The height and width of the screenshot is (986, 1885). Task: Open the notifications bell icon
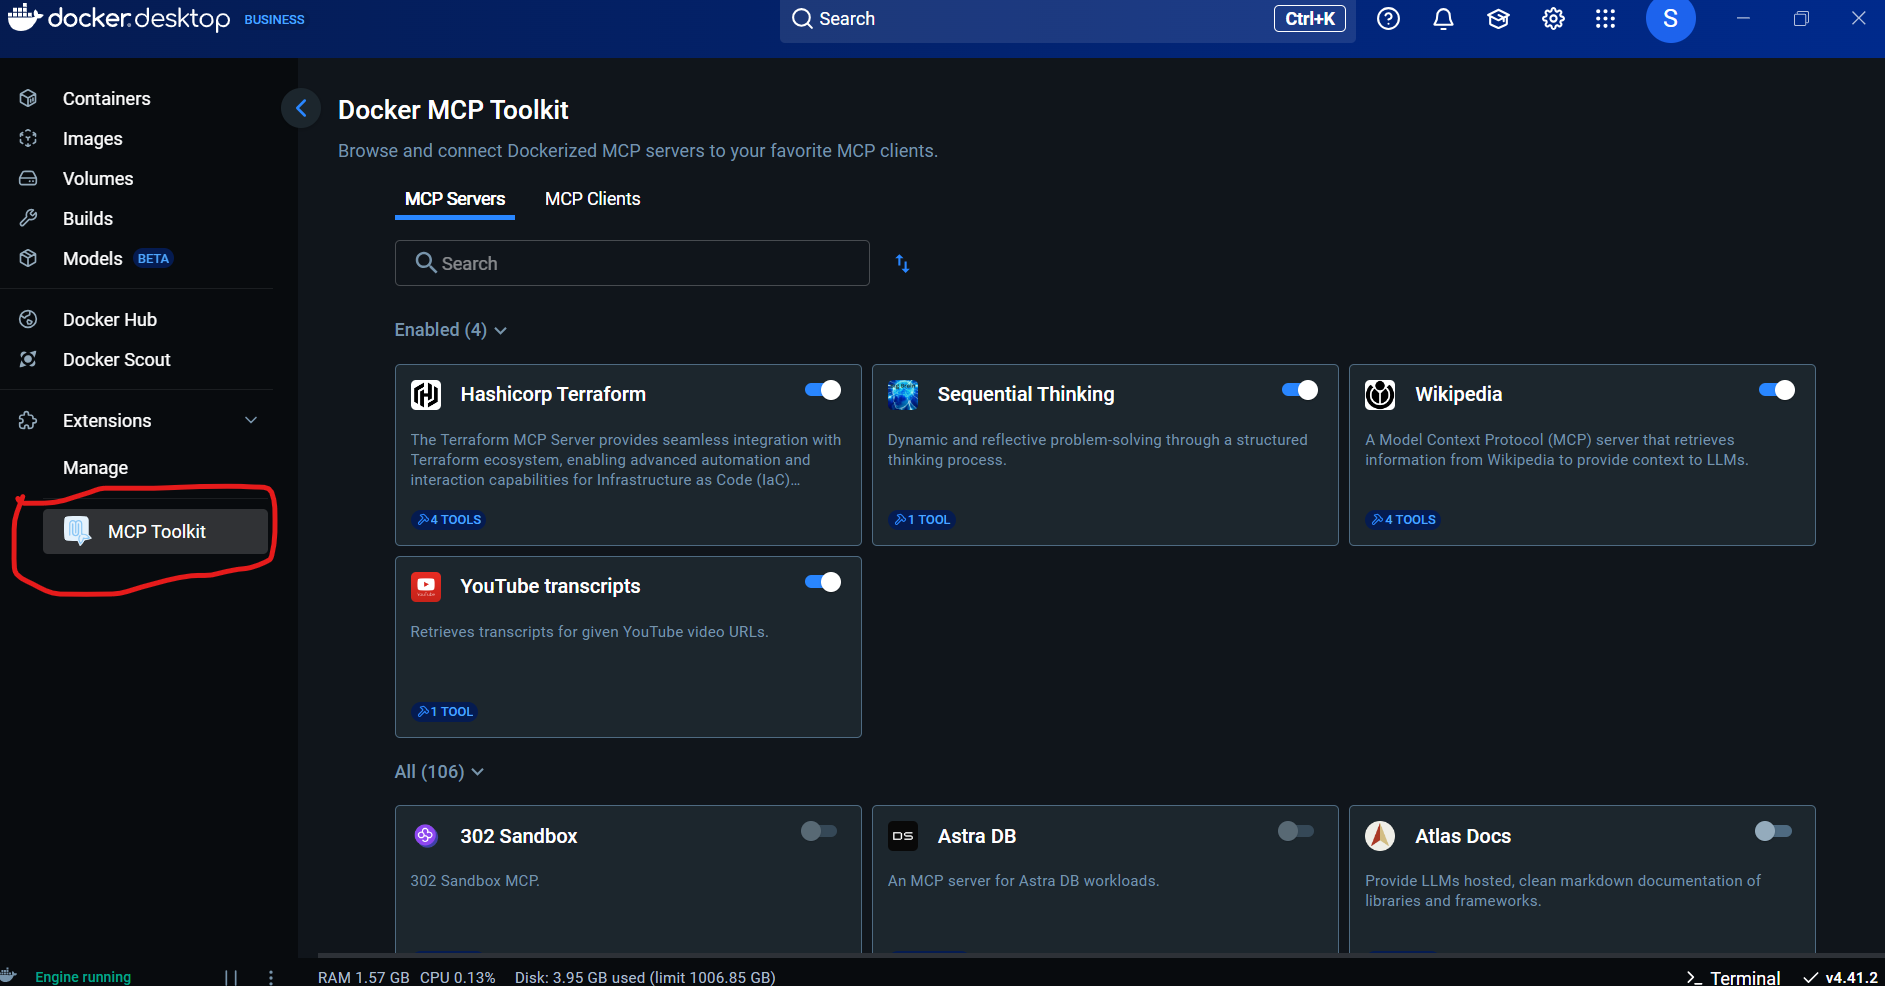(1443, 19)
